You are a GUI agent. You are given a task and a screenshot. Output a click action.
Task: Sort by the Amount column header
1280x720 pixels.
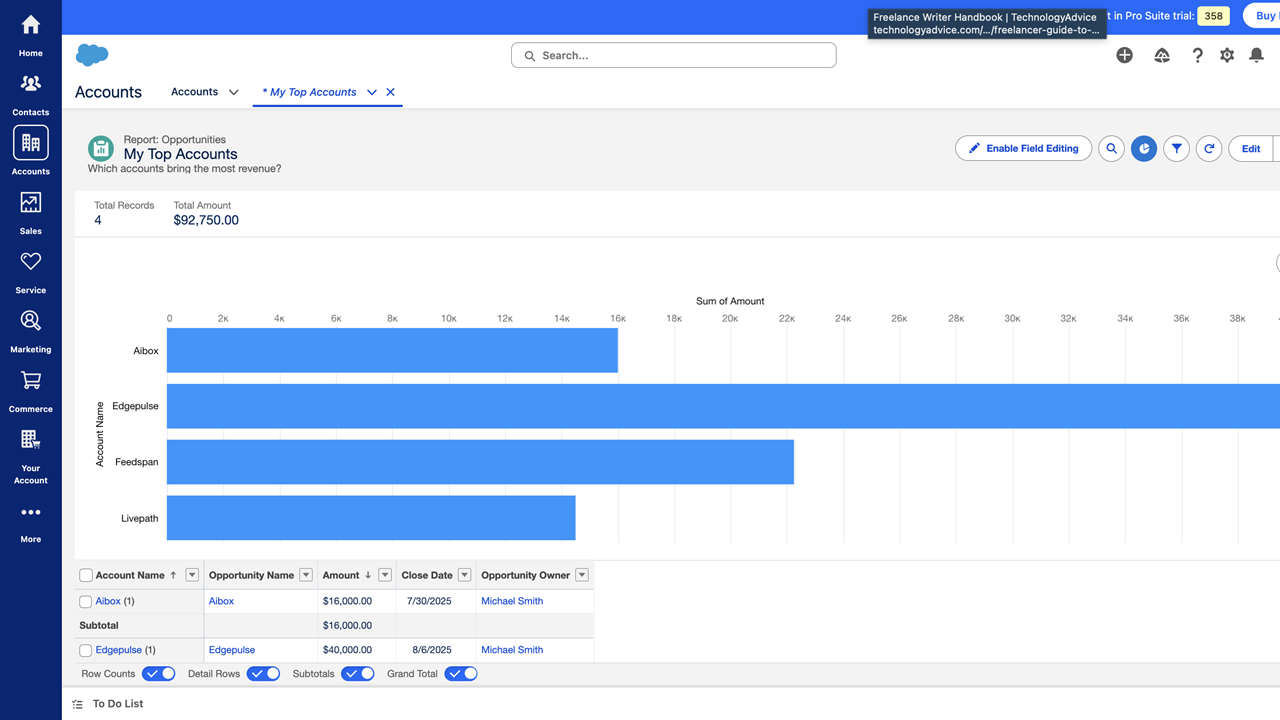(341, 575)
